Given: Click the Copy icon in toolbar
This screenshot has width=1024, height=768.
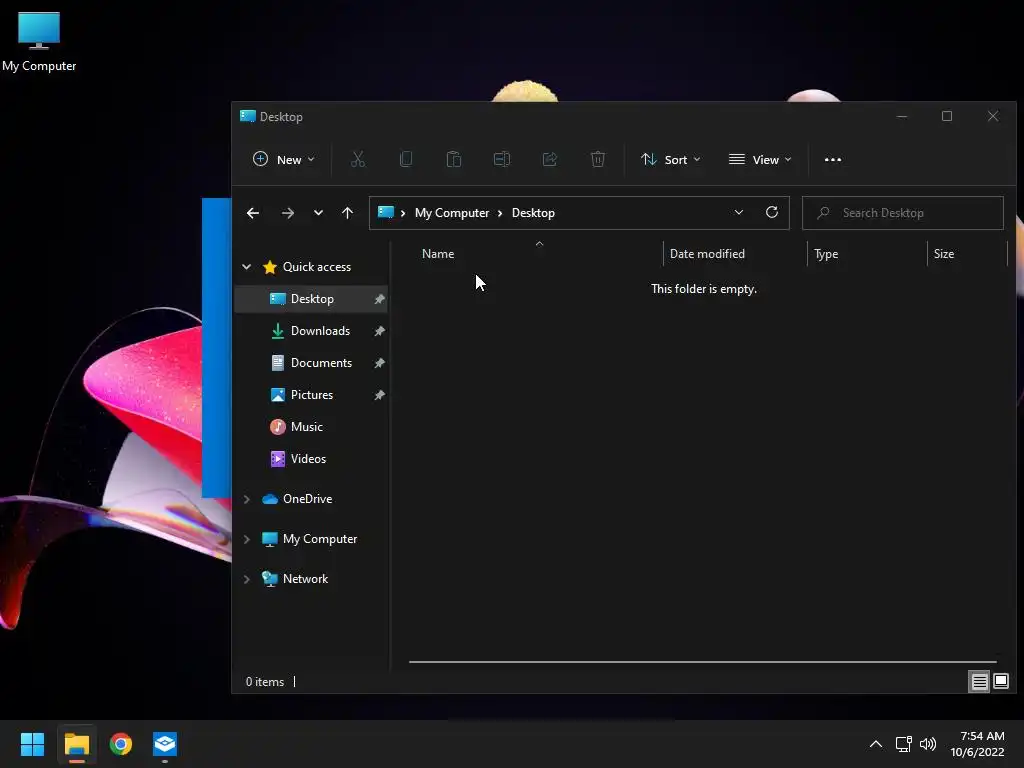Looking at the screenshot, I should tap(406, 159).
